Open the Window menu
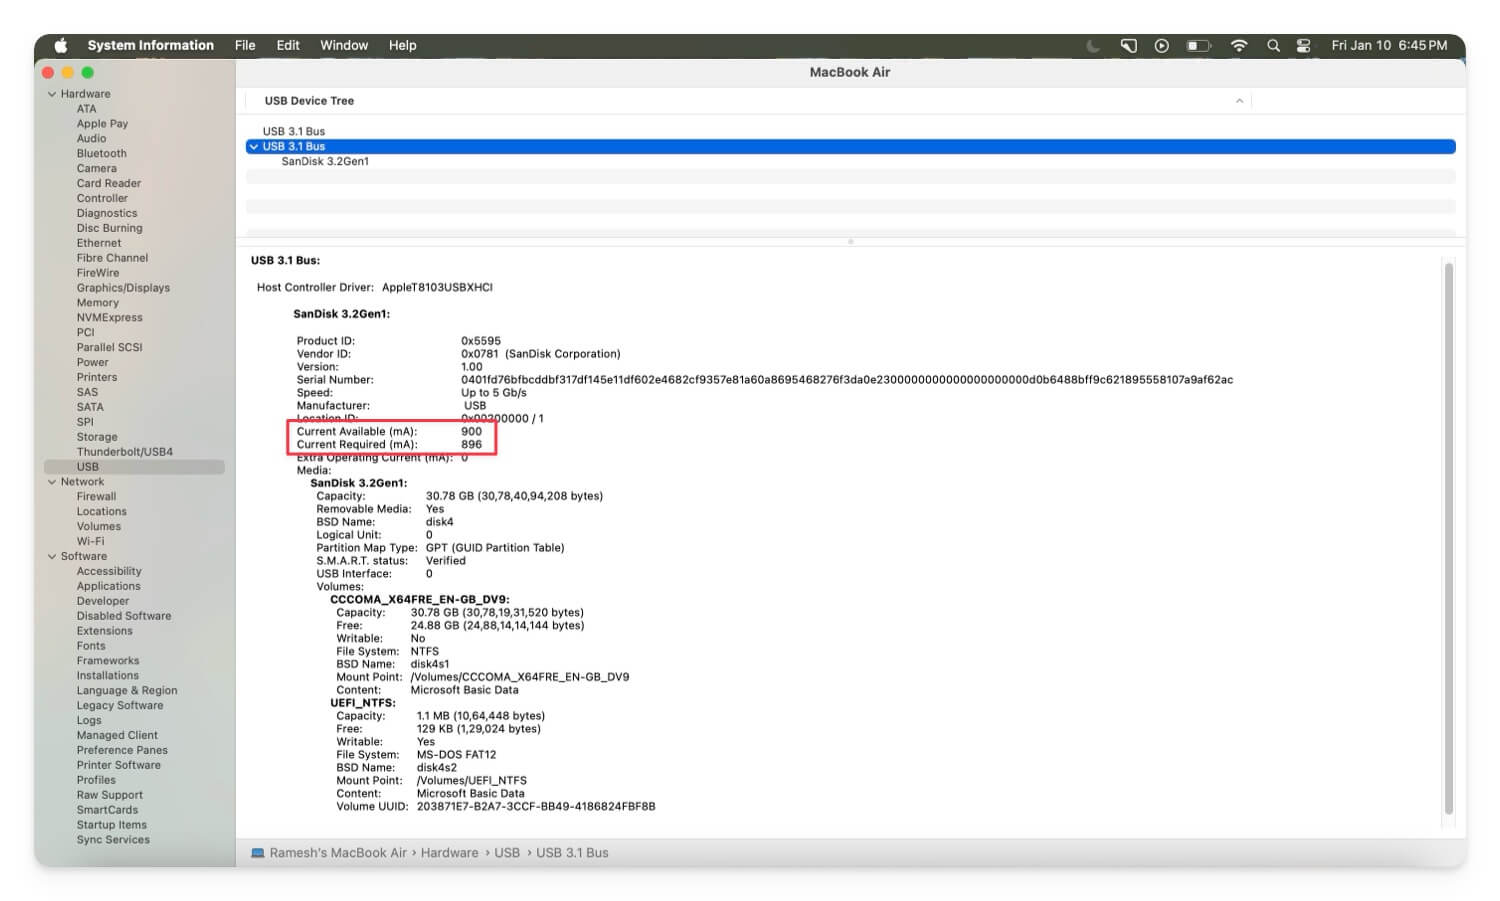Screen dimensions: 1500x901 [x=344, y=45]
